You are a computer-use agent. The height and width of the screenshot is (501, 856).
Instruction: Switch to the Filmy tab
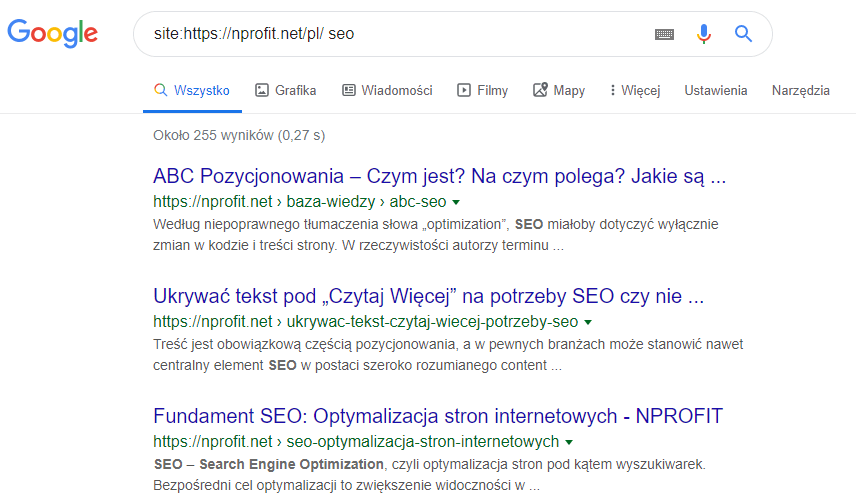tap(483, 90)
